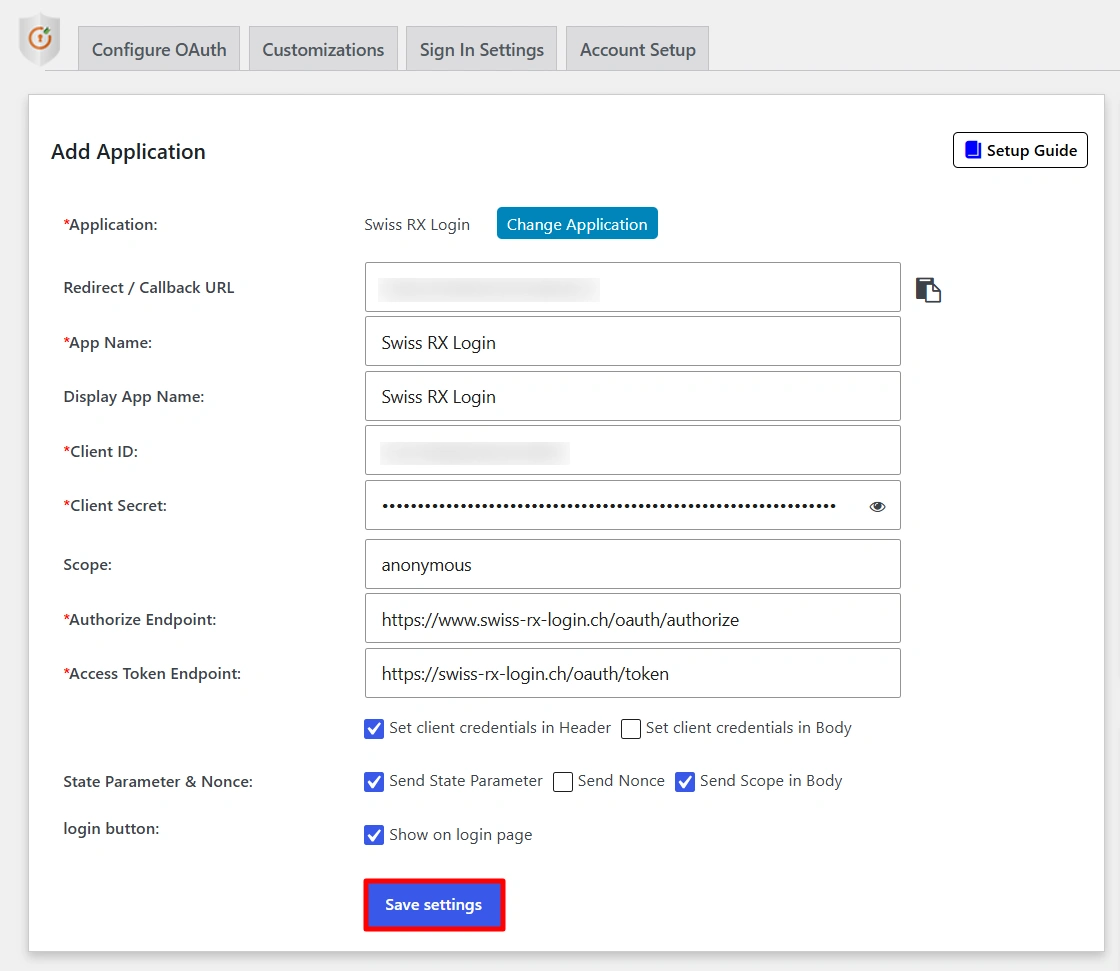1120x971 pixels.
Task: Click the Change Application button
Action: click(x=577, y=224)
